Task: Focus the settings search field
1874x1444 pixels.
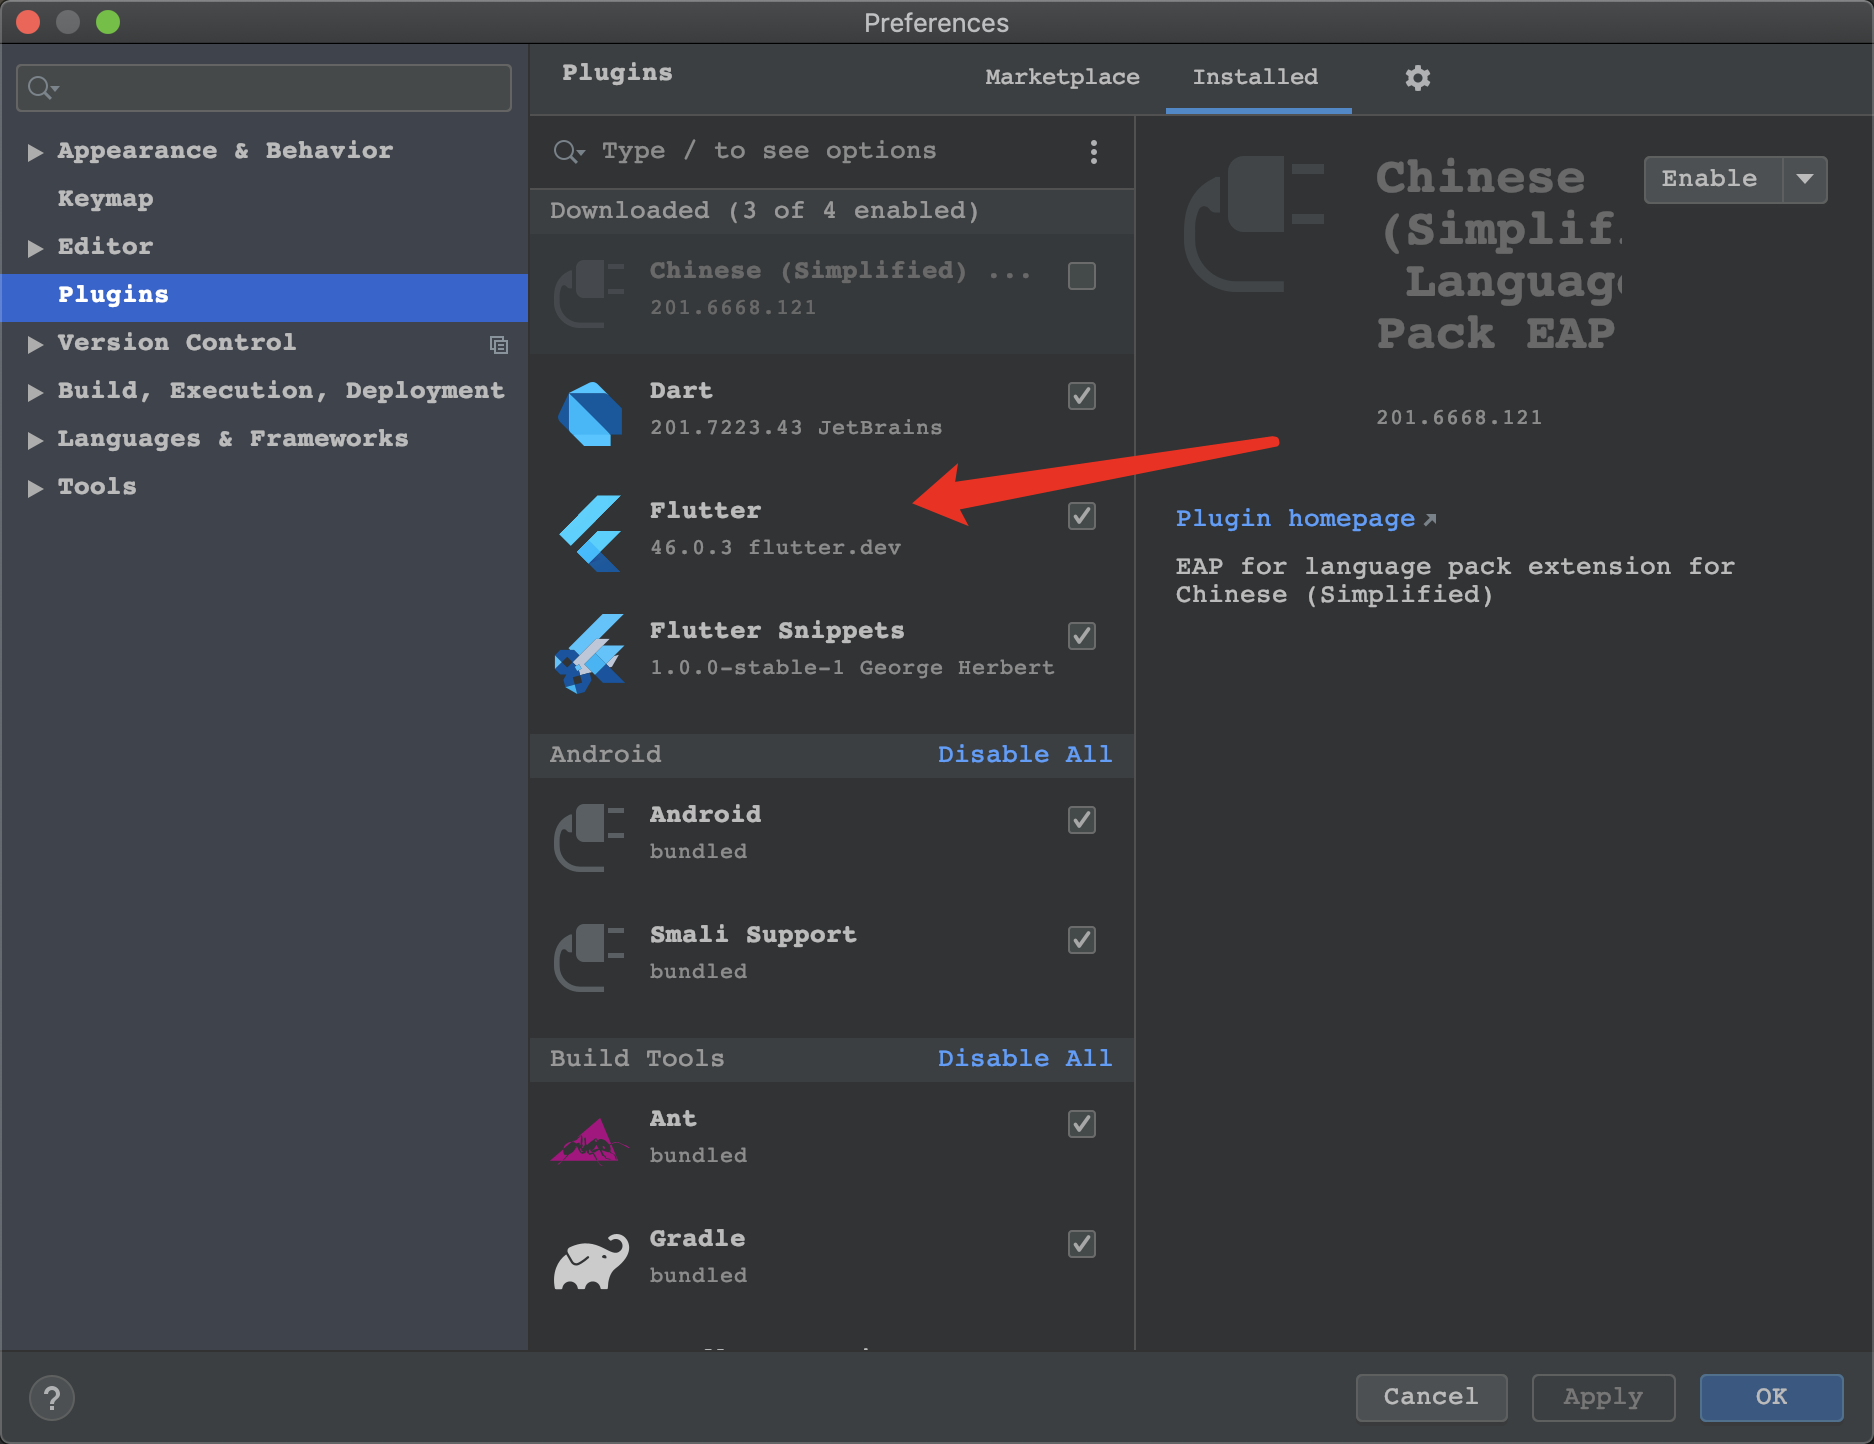Action: [x=264, y=88]
